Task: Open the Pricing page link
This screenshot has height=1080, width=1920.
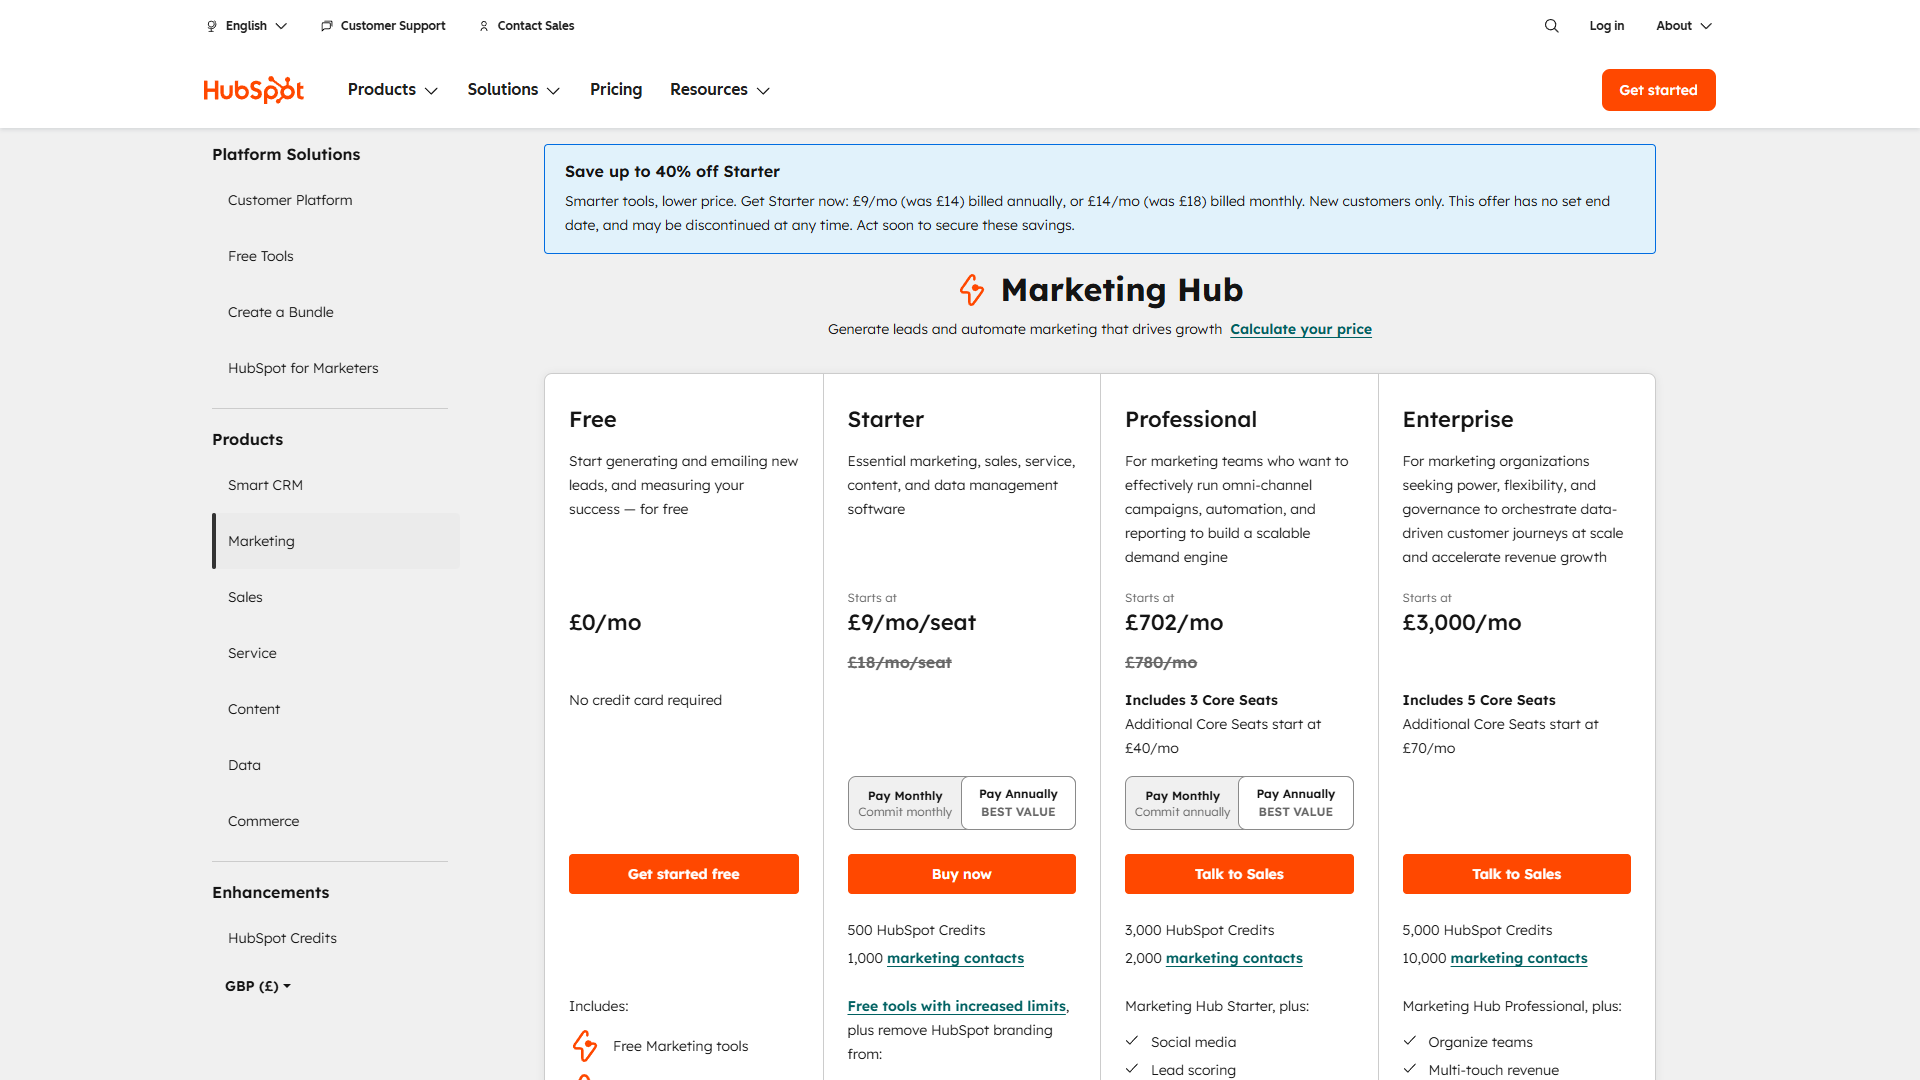Action: point(616,90)
